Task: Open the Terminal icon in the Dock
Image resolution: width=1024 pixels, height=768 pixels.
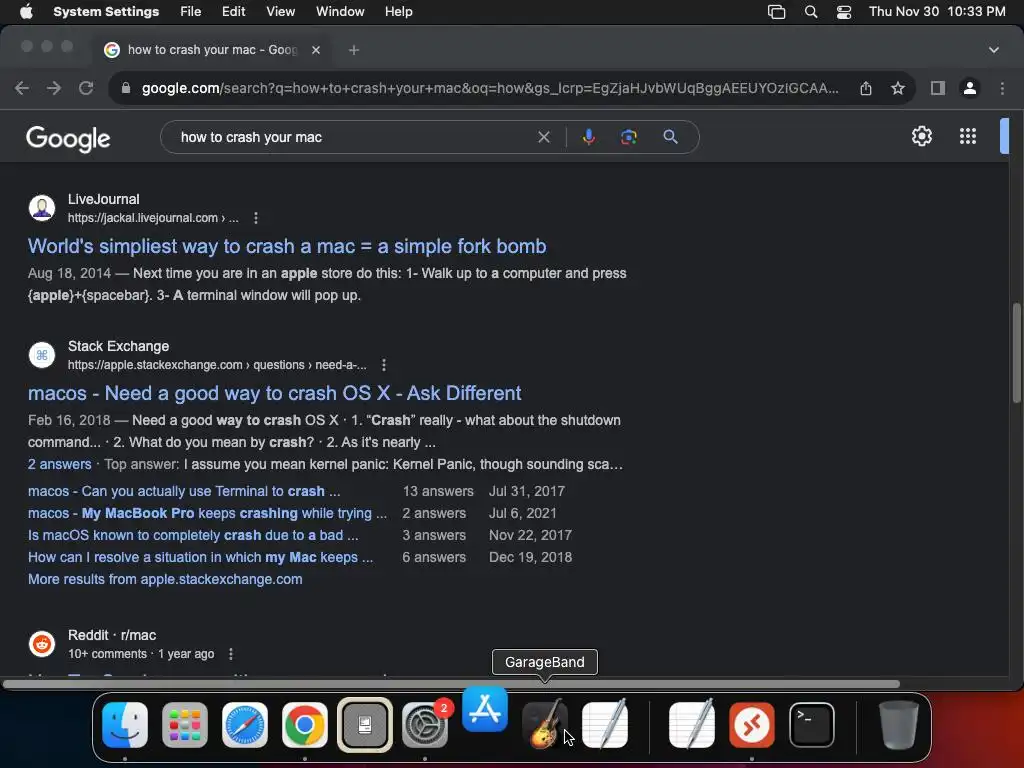Action: [812, 724]
